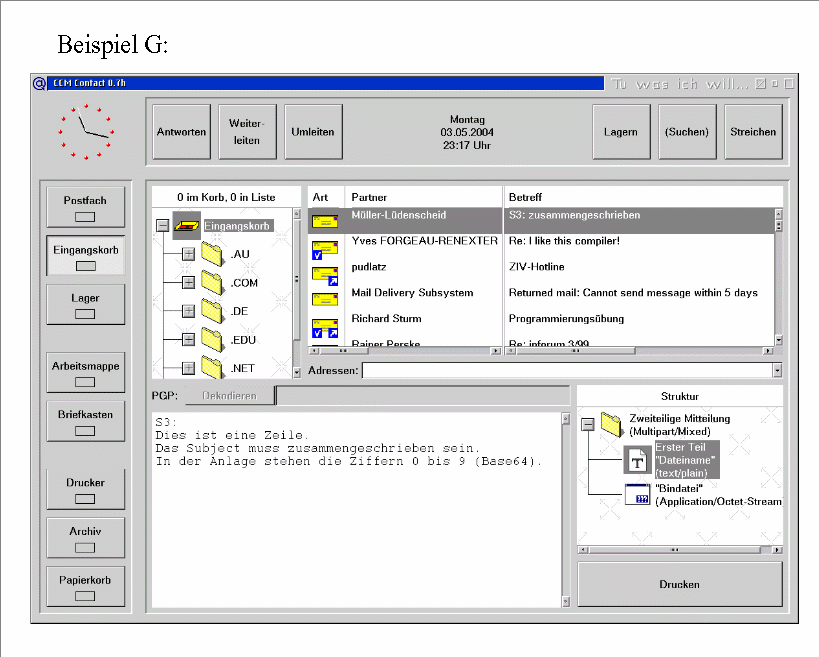This screenshot has height=657, width=819.
Task: Click the text/plain "Erster Teil" document icon
Action: 636,459
